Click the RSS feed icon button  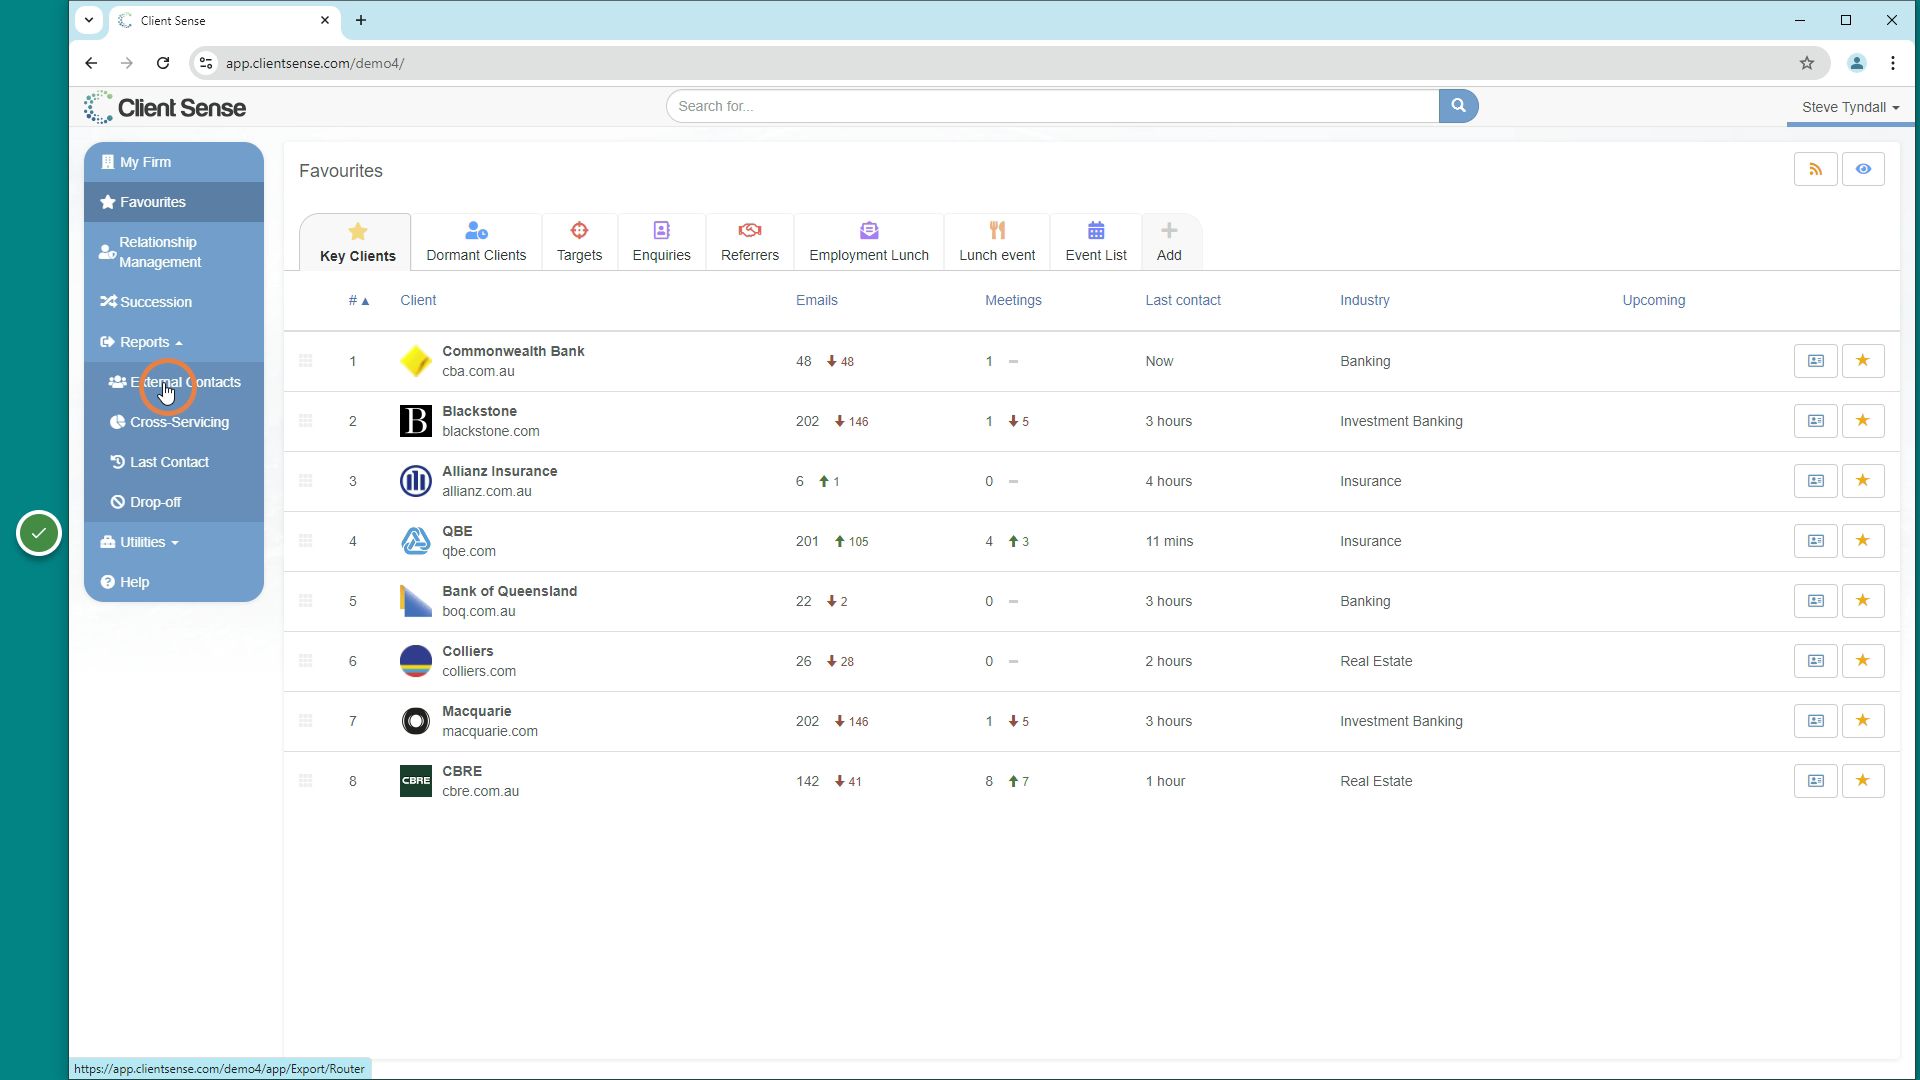[x=1816, y=169]
